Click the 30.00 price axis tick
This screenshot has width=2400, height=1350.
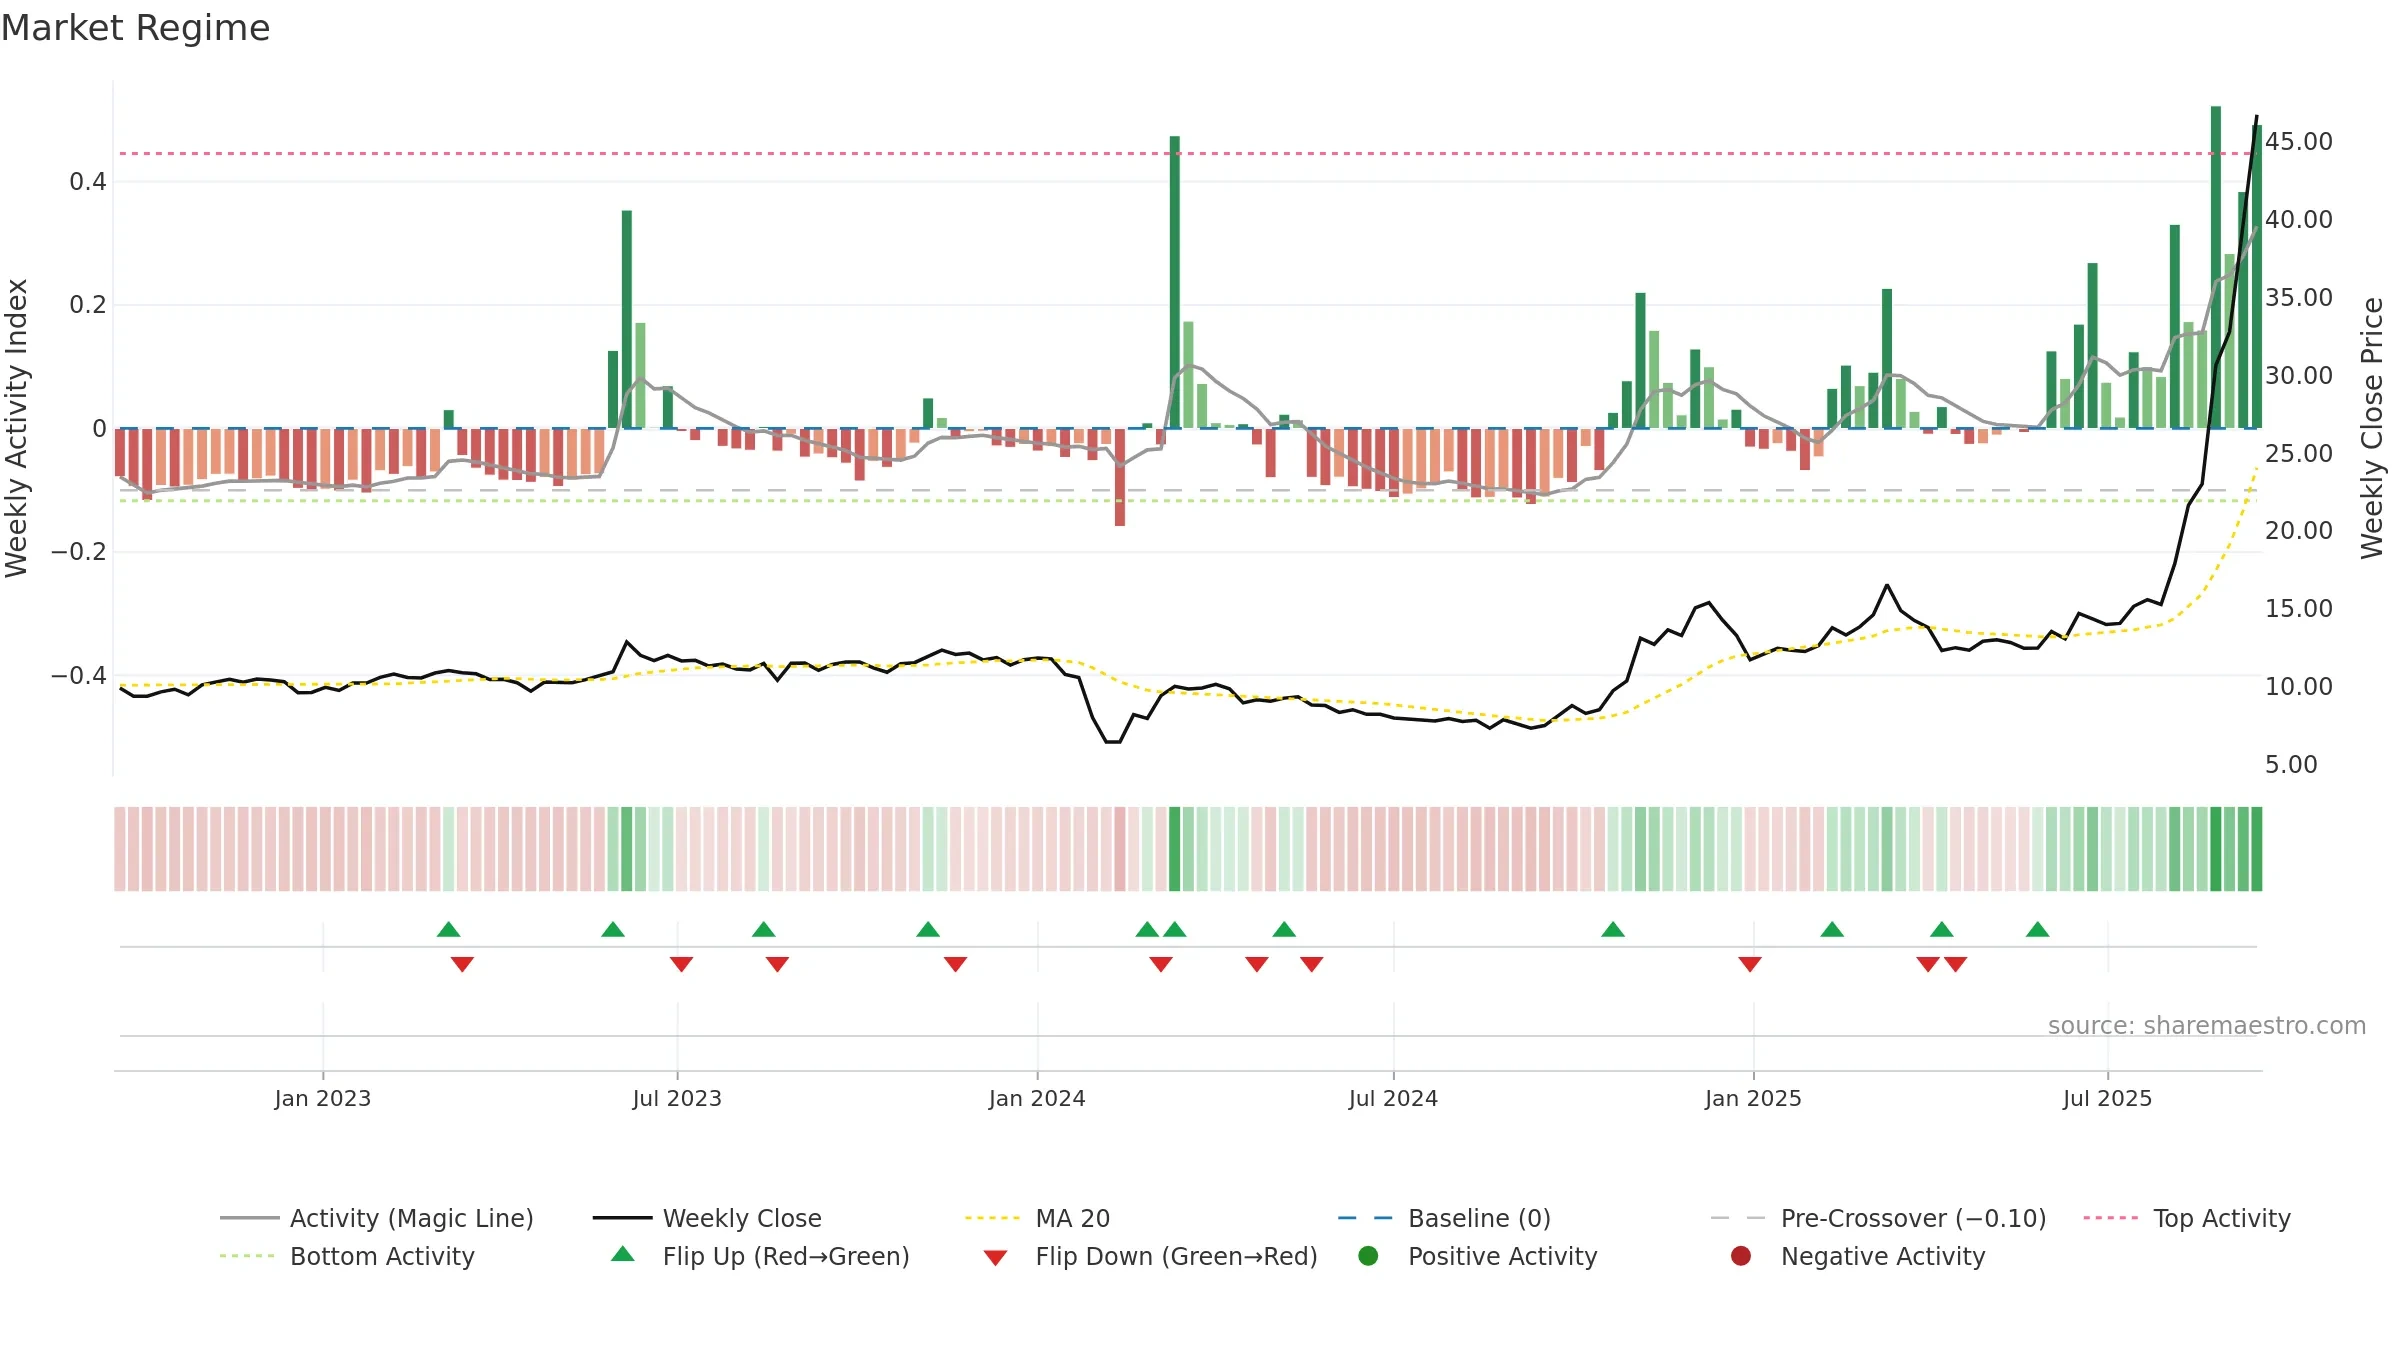2298,376
